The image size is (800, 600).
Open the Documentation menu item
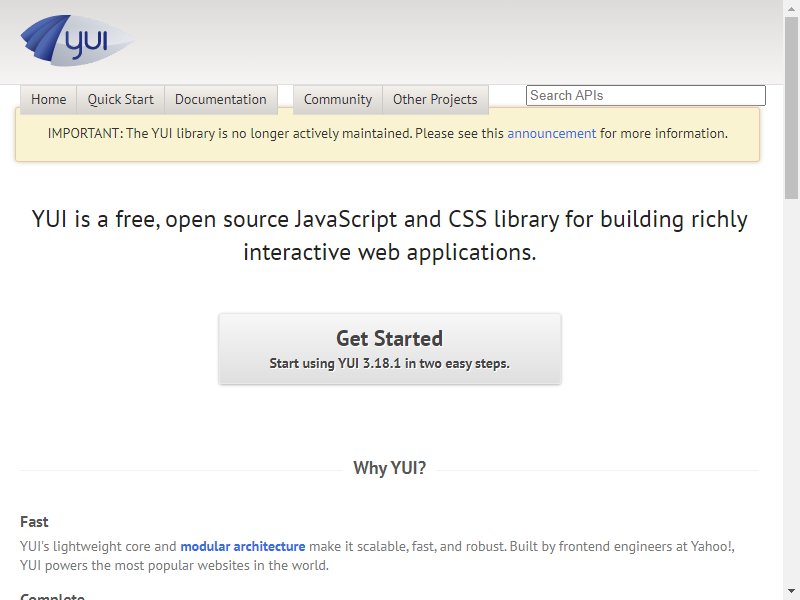[x=220, y=99]
